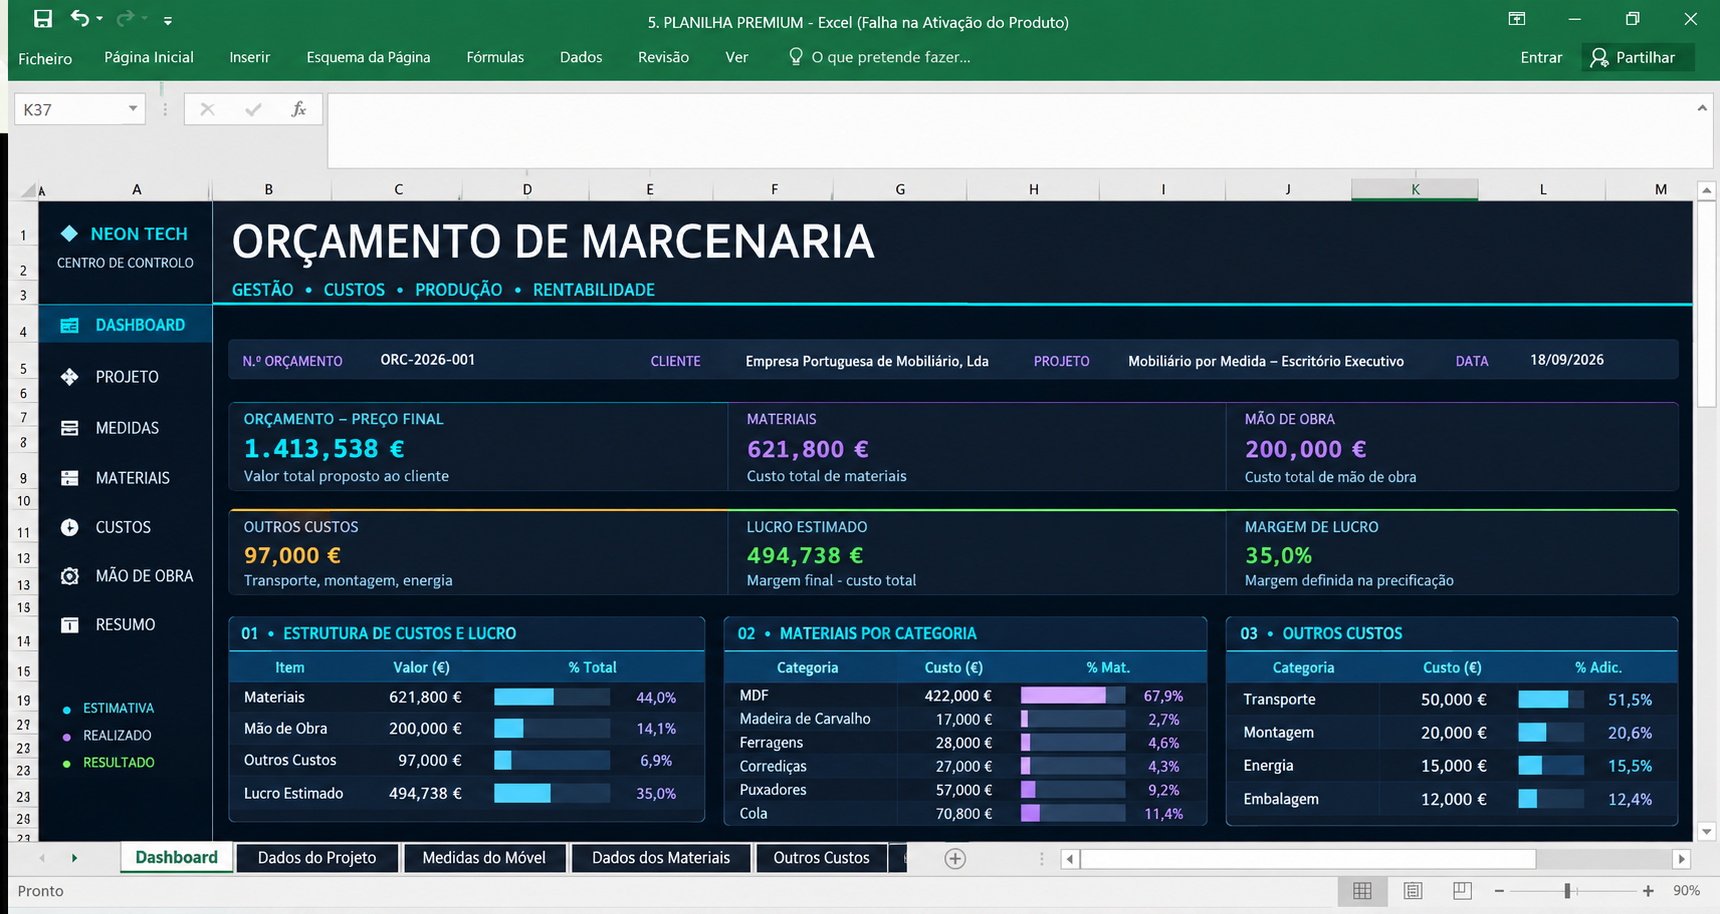This screenshot has height=914, width=1720.
Task: Click the Medidas sidebar icon
Action: (69, 428)
